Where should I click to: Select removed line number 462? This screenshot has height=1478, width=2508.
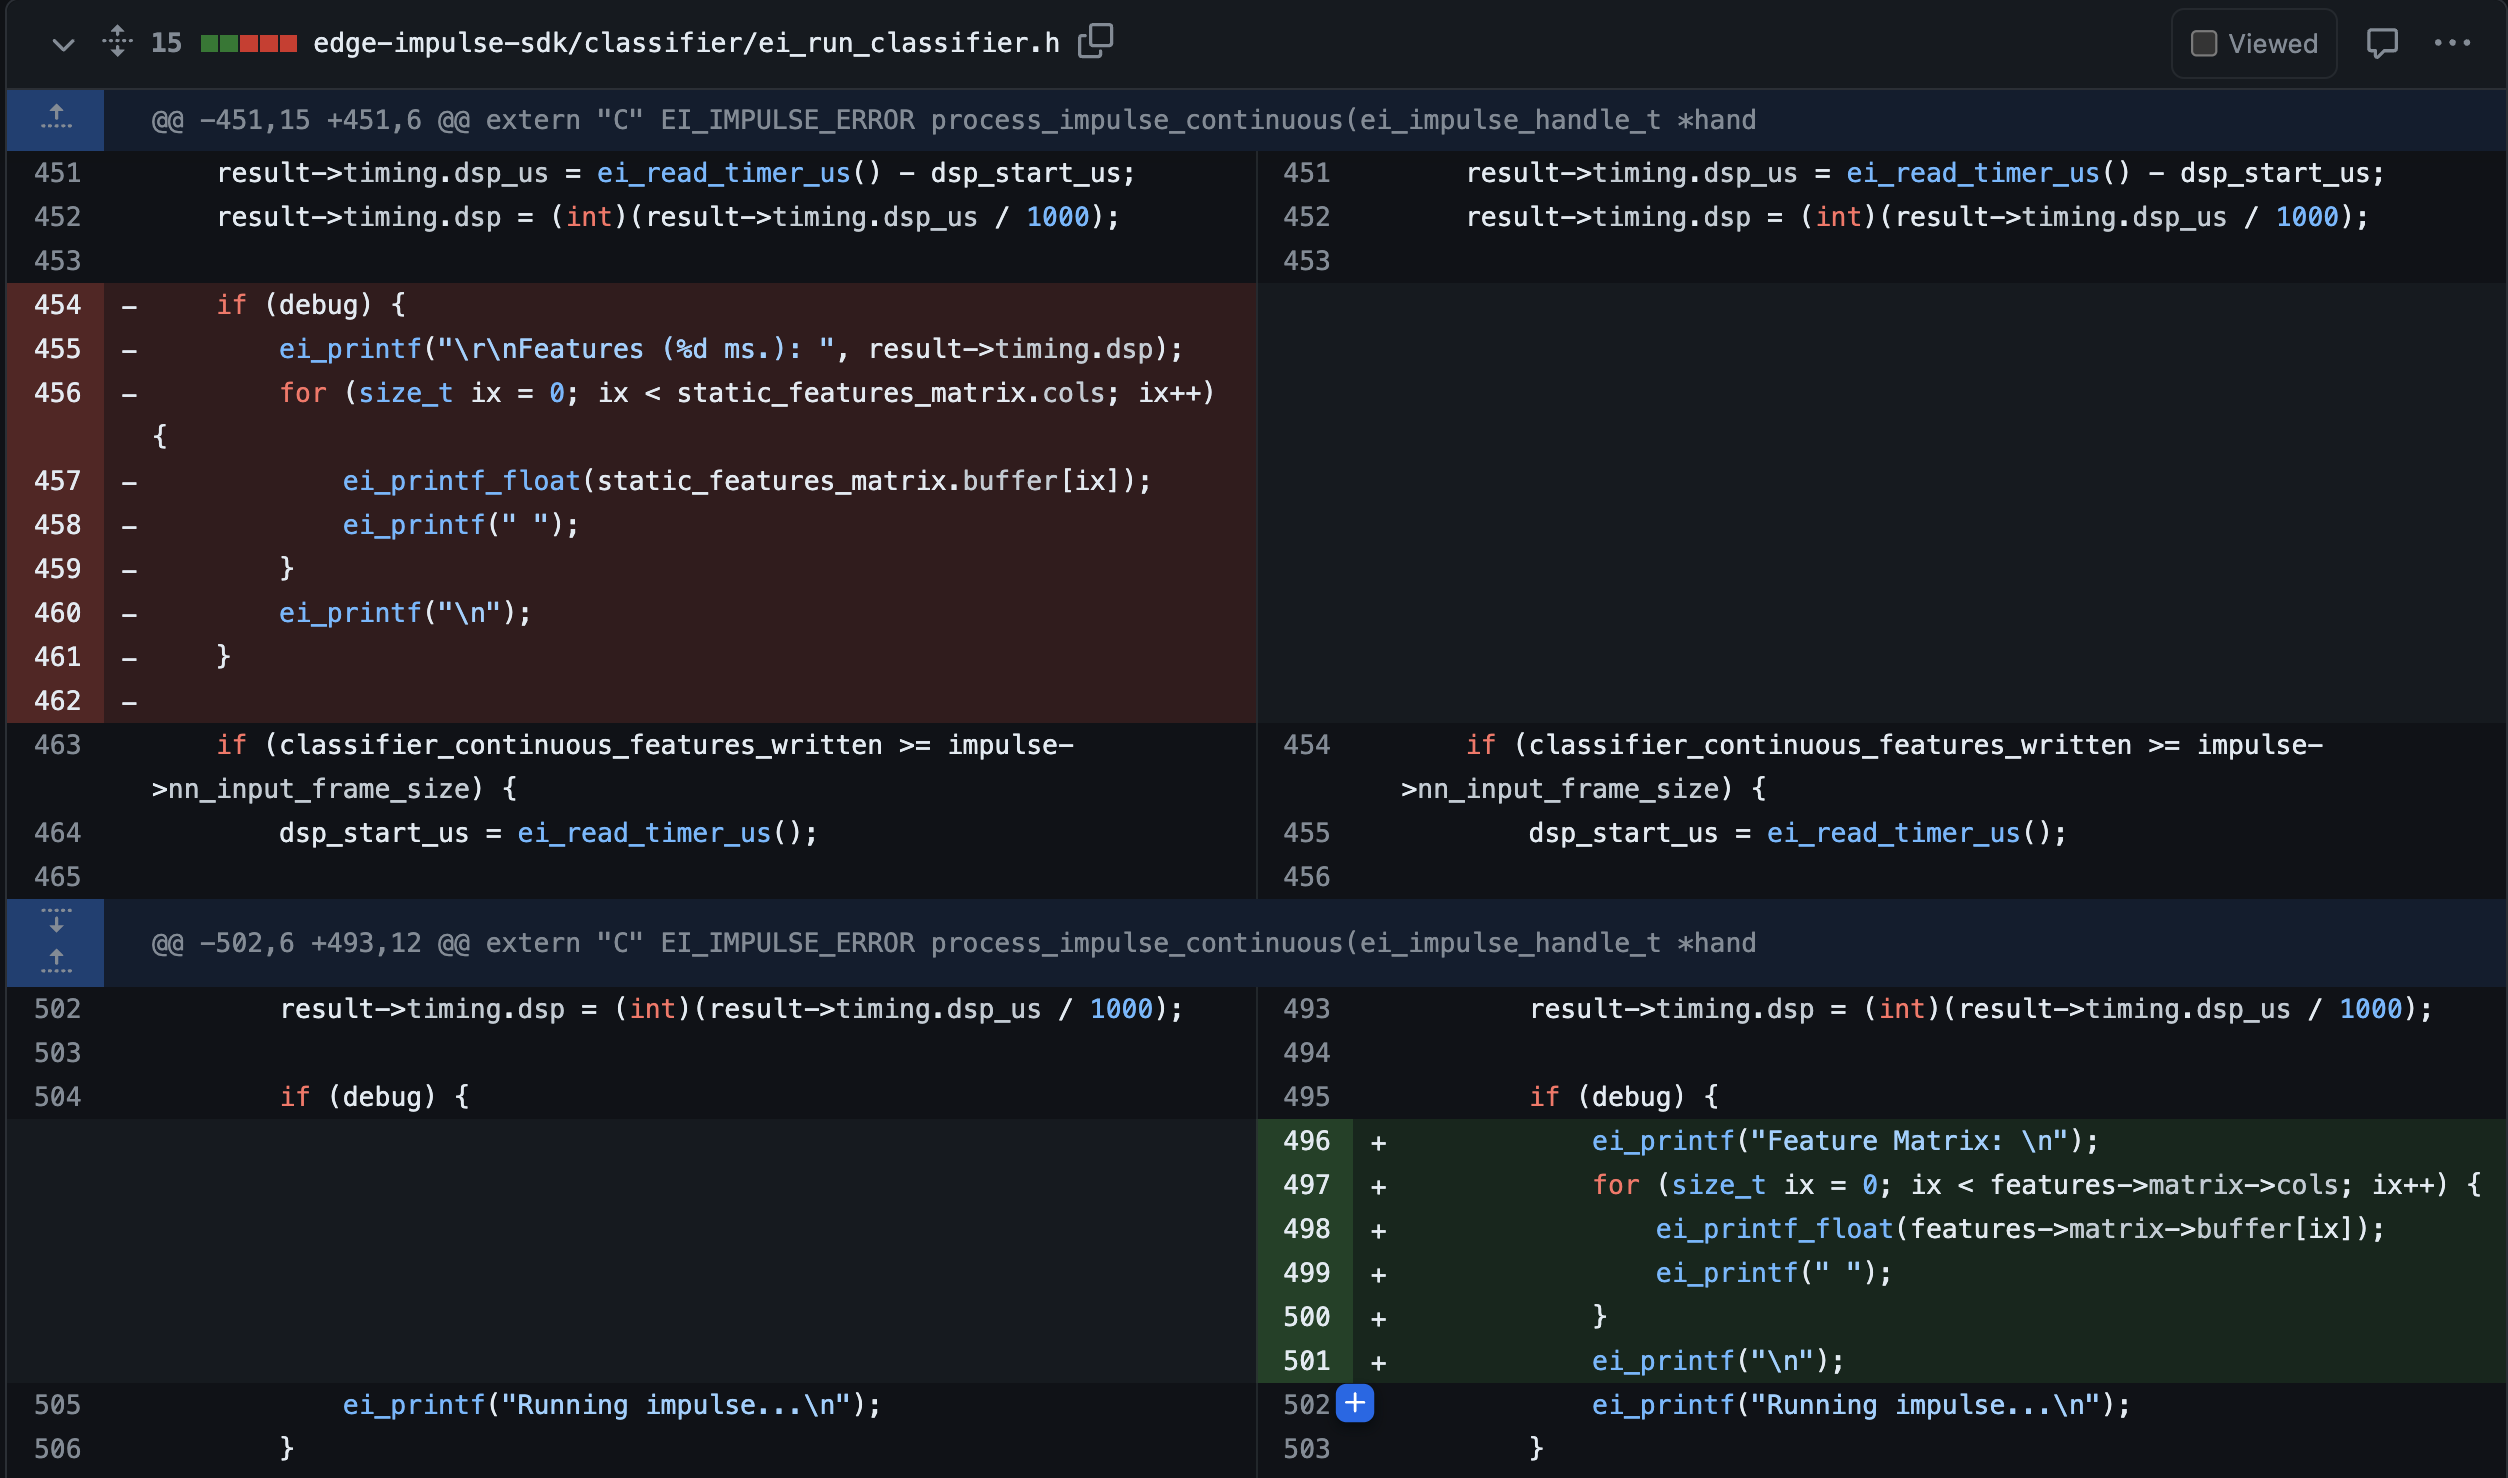point(57,701)
